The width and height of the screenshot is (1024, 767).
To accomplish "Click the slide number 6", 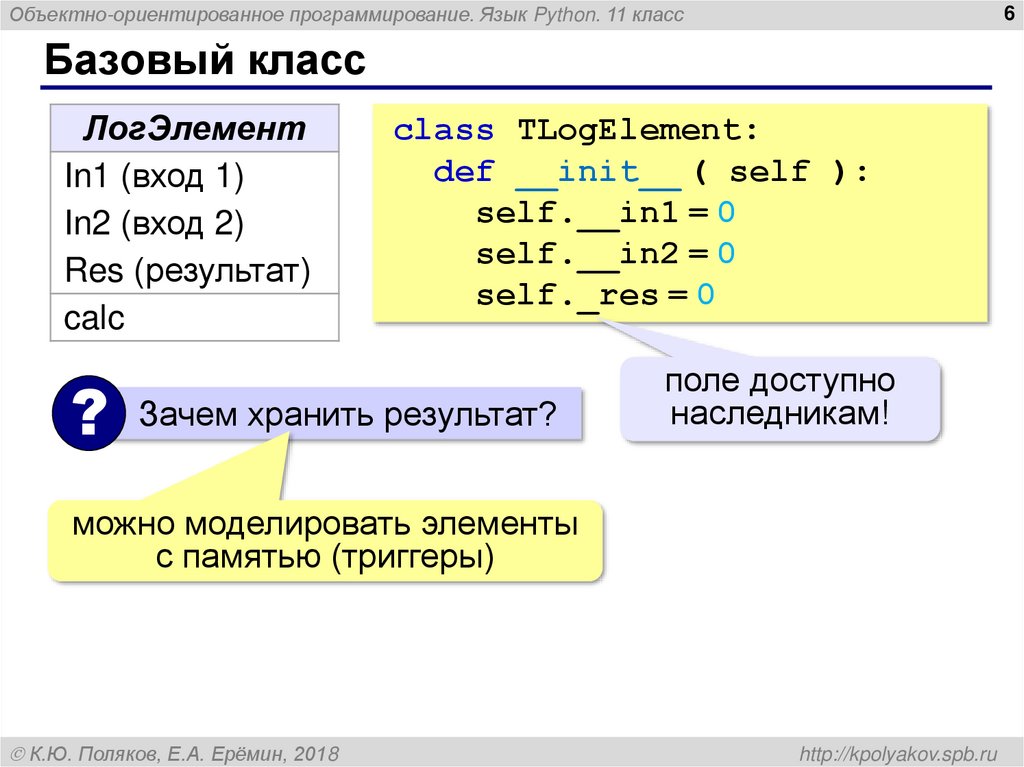I will pos(1009,13).
